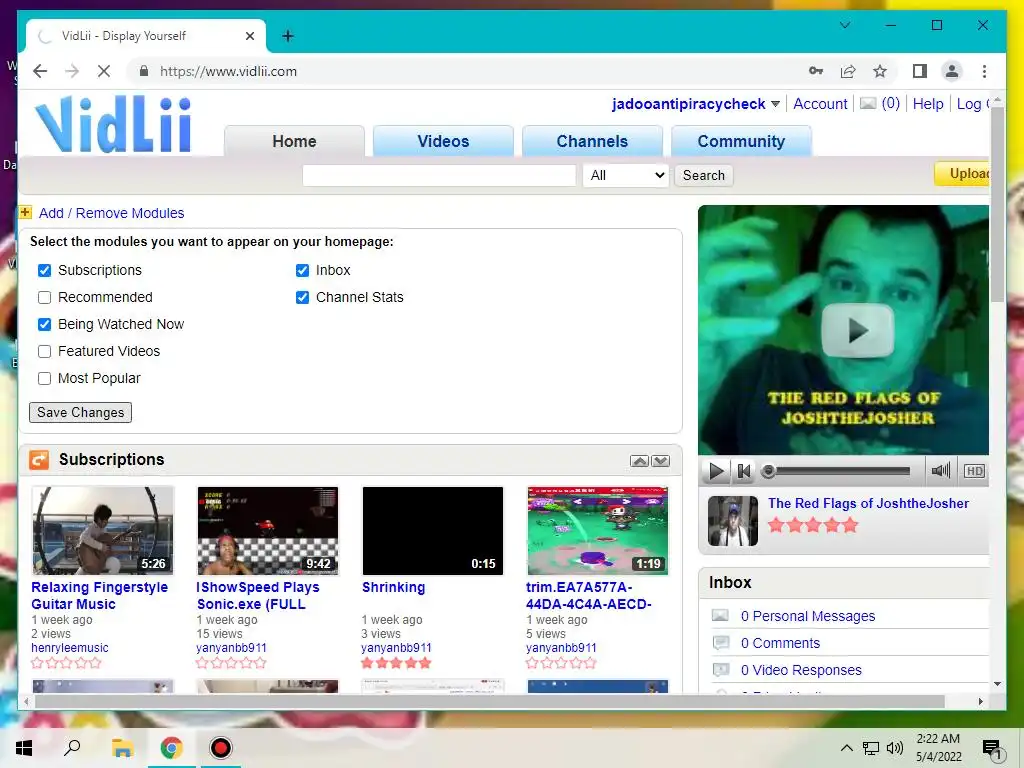Image resolution: width=1024 pixels, height=768 pixels.
Task: Click the restart/previous player button
Action: click(x=744, y=471)
